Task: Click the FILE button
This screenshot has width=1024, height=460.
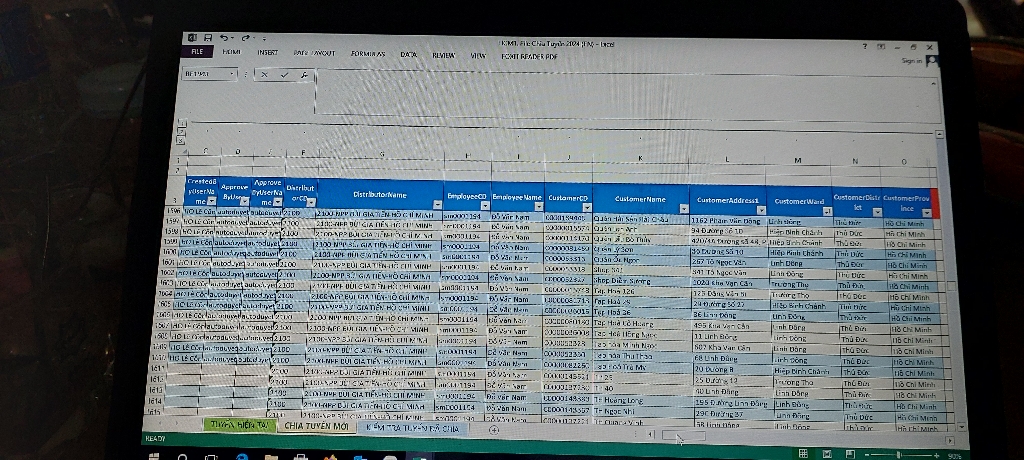Action: click(x=198, y=50)
